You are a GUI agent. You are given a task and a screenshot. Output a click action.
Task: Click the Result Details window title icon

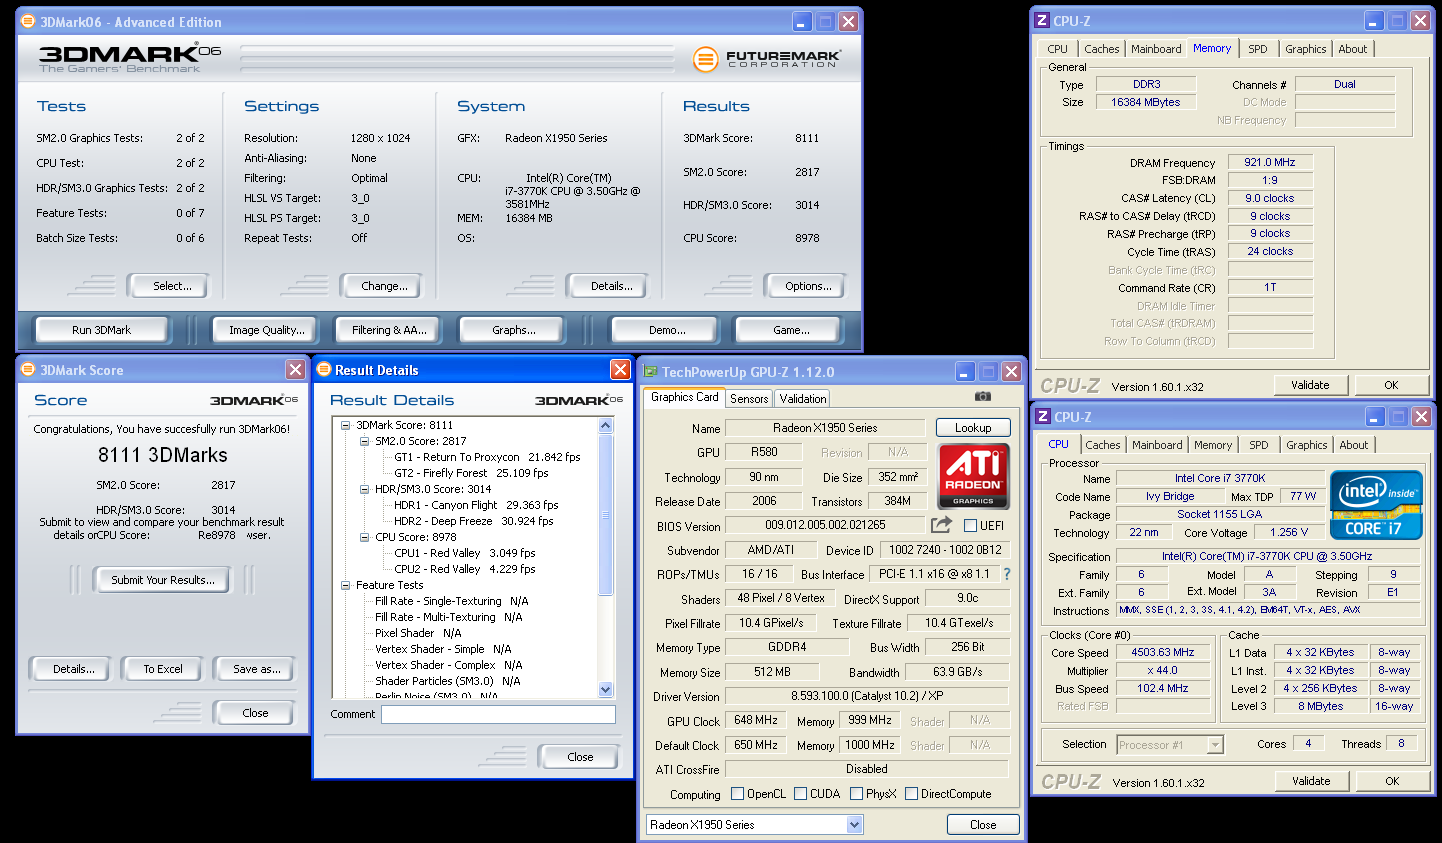(x=323, y=369)
